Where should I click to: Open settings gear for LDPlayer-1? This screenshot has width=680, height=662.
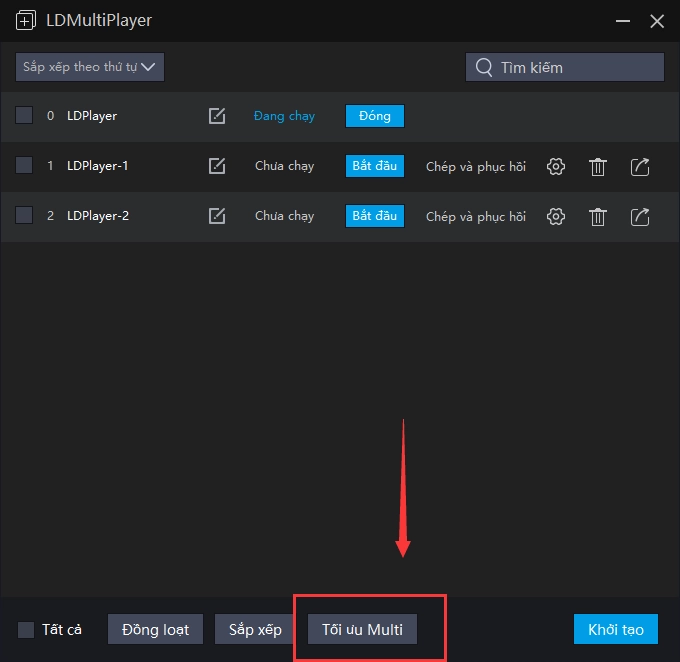(556, 167)
